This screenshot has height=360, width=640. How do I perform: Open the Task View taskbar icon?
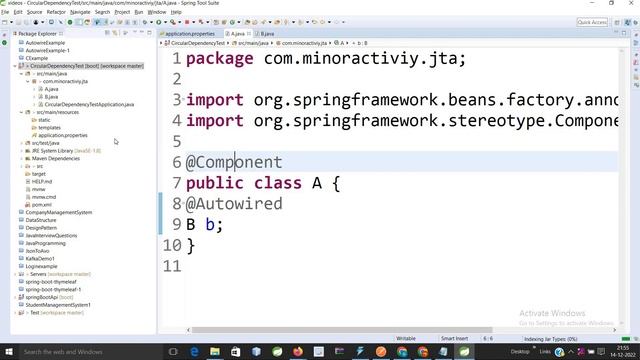pyautogui.click(x=173, y=351)
